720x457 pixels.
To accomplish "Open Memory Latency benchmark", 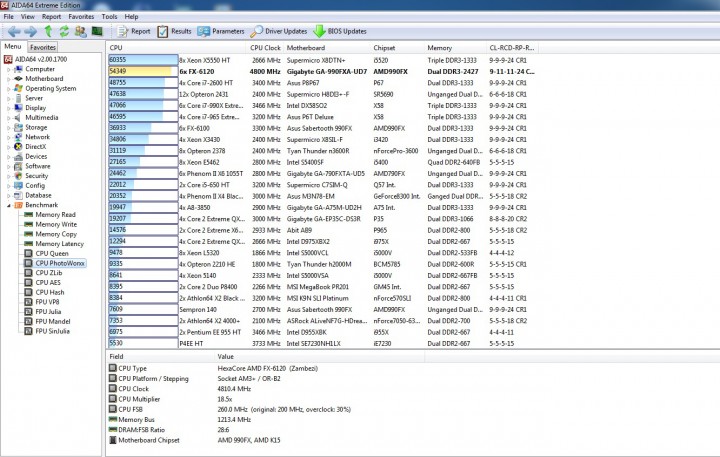I will 59,244.
